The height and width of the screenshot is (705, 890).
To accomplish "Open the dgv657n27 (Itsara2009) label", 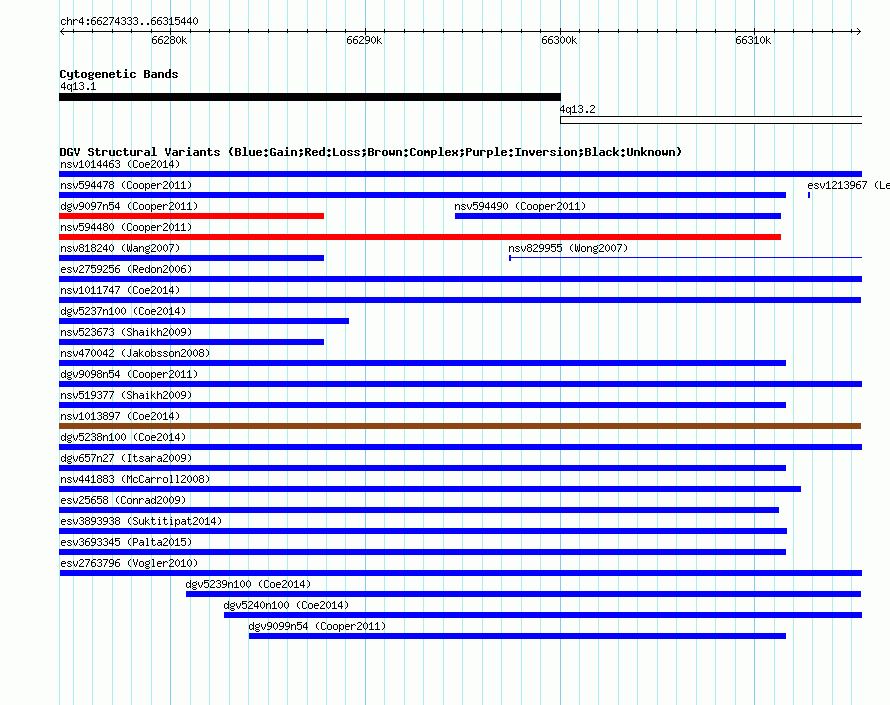I will [126, 459].
